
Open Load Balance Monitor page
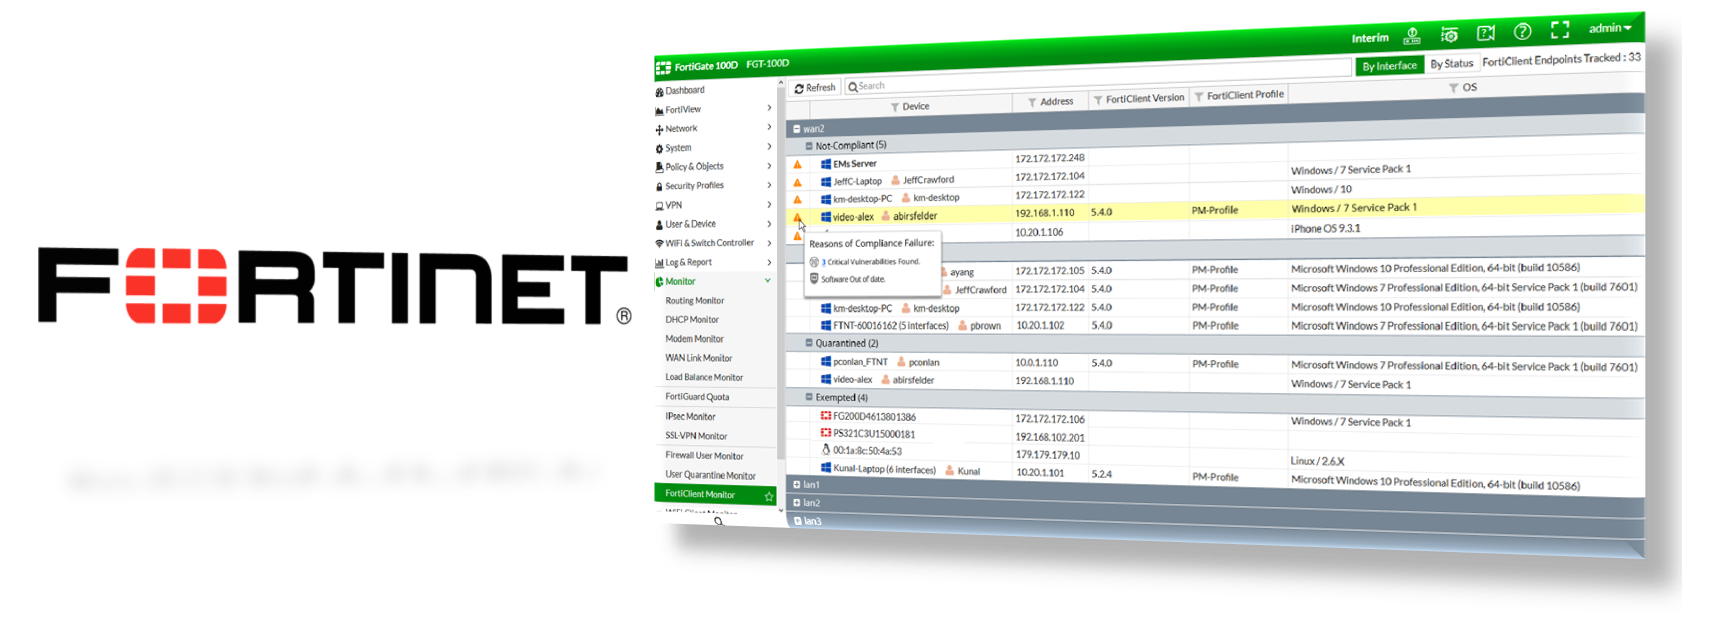point(704,378)
